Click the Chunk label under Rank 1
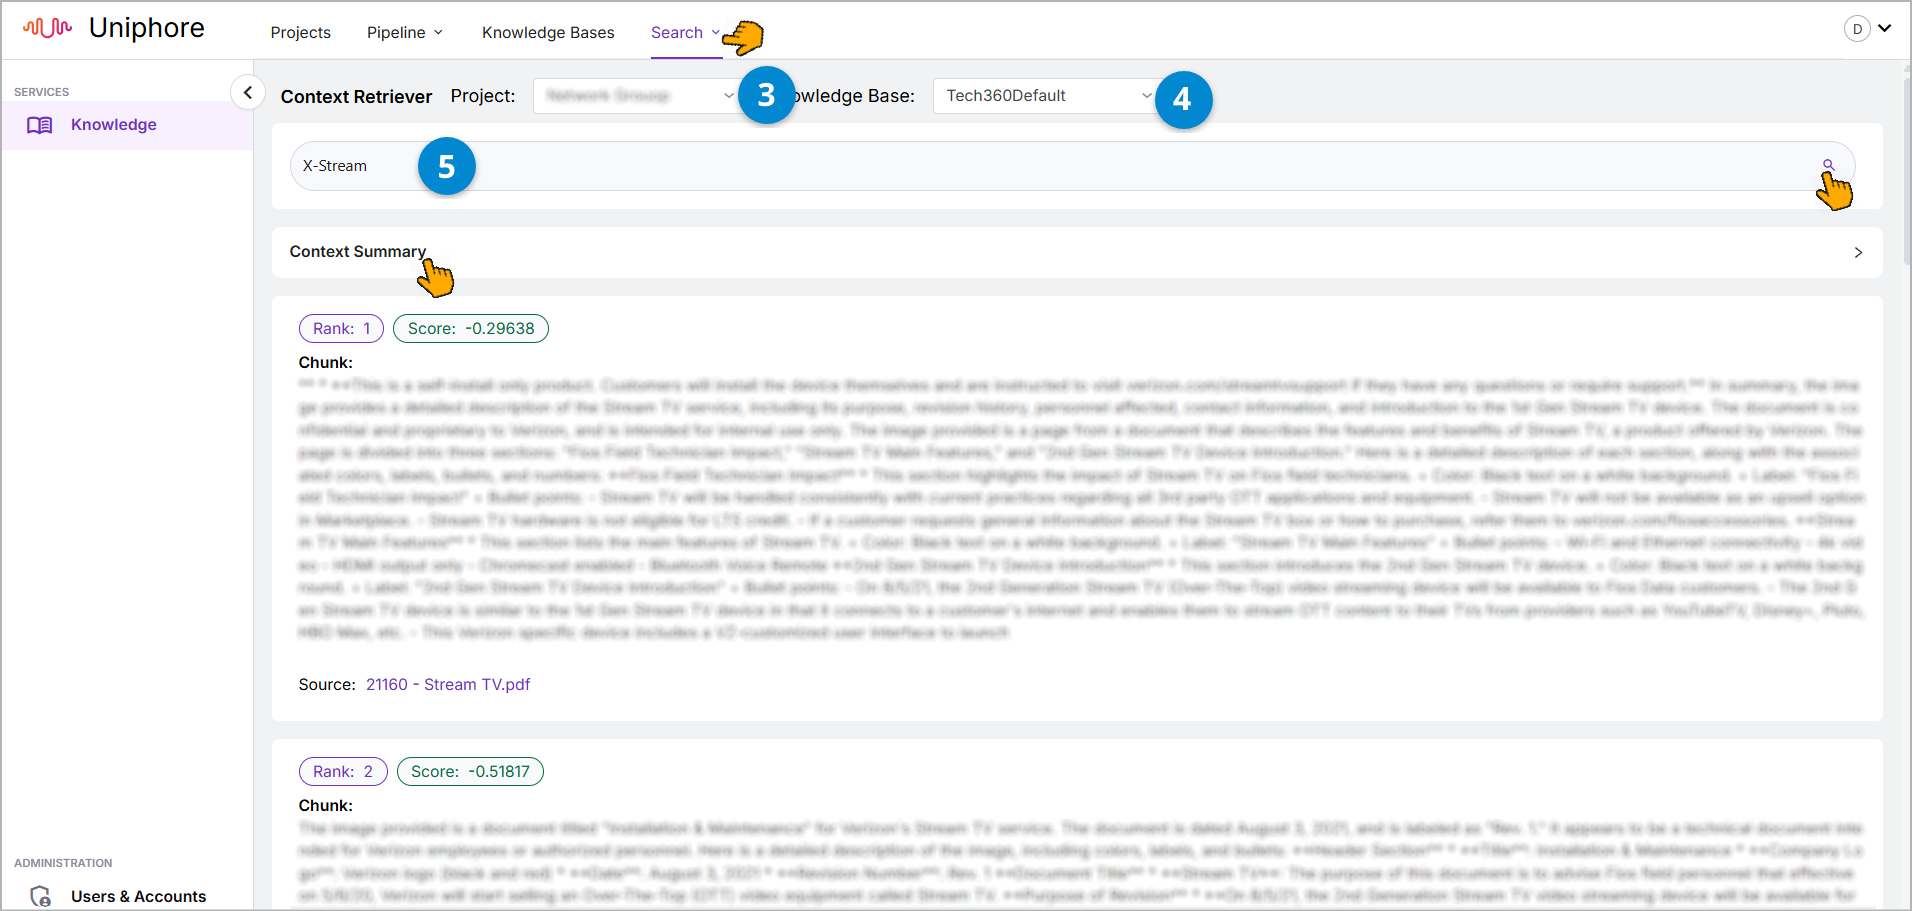This screenshot has height=911, width=1912. tap(325, 362)
